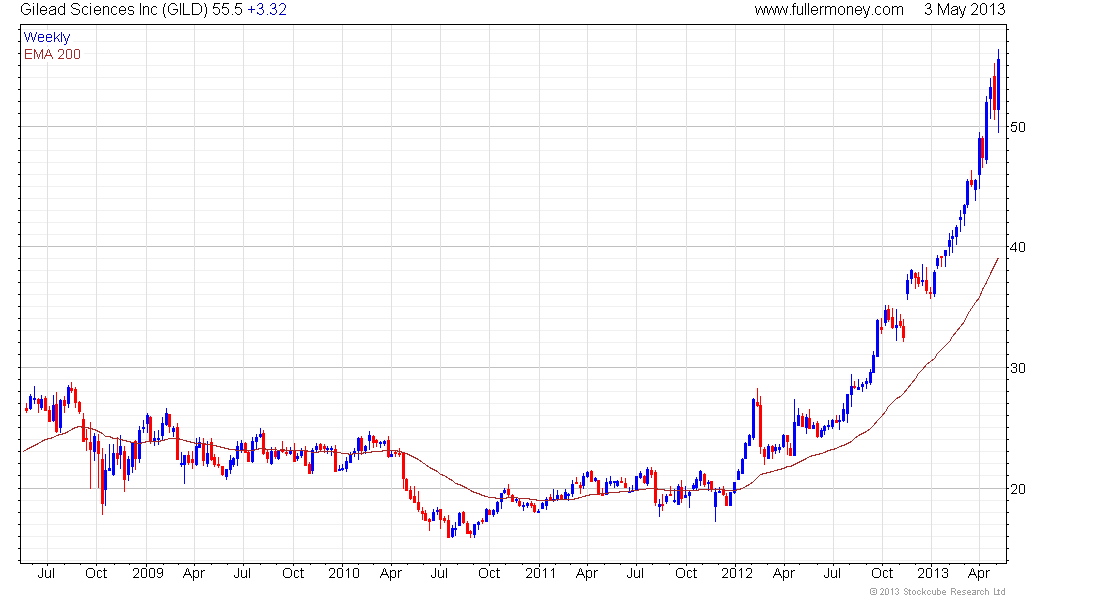Click the date 3 May 2013
Viewport: 1100px width, 600px height.
(964, 10)
